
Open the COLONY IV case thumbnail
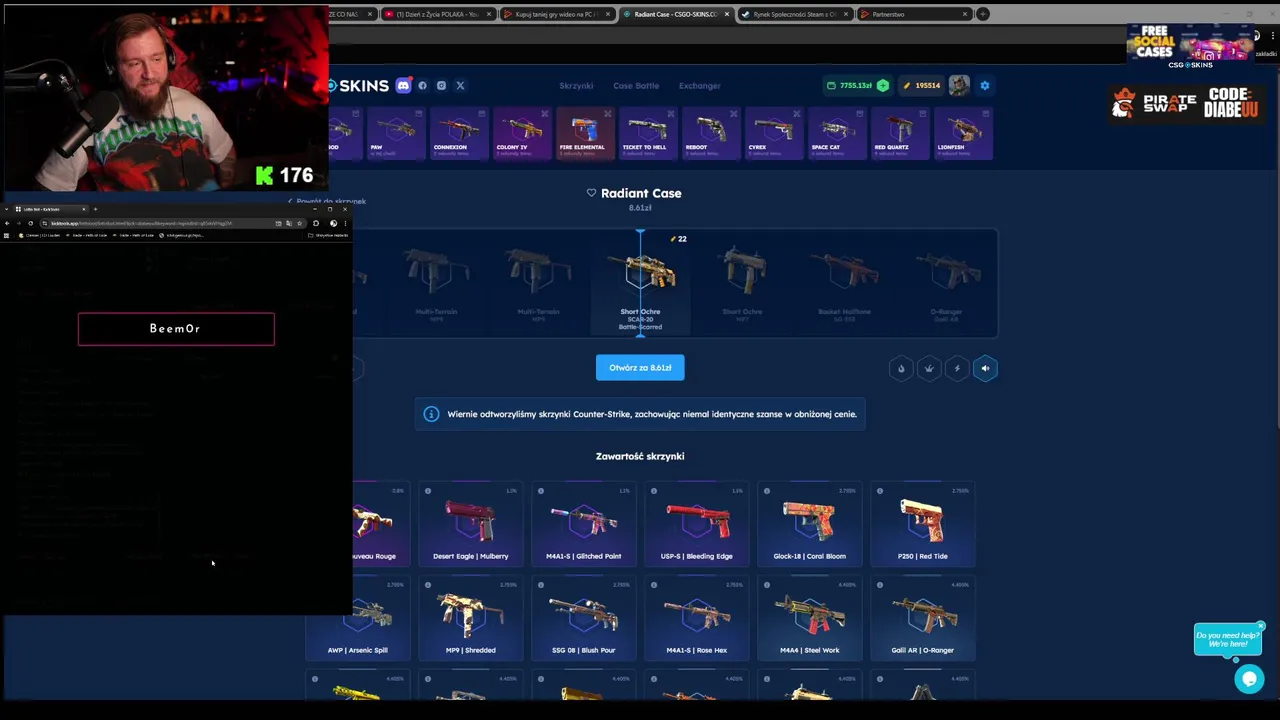coord(520,133)
